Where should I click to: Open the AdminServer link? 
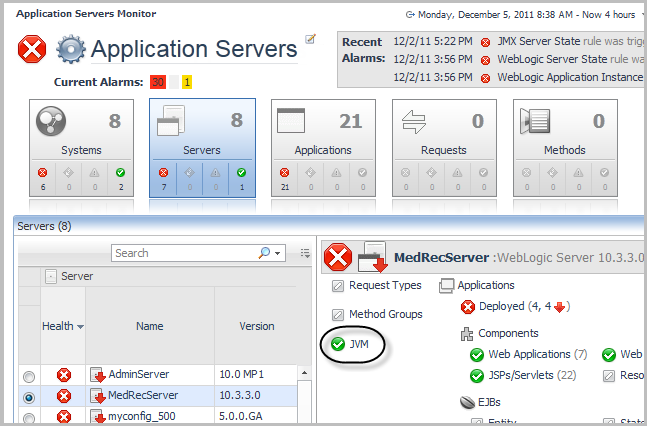coord(139,374)
